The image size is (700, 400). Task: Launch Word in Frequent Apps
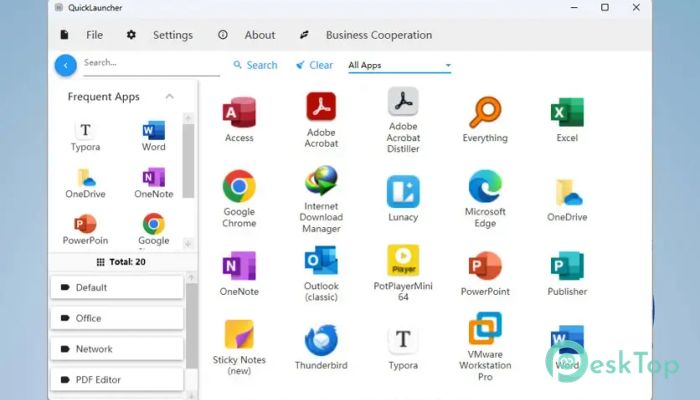154,137
